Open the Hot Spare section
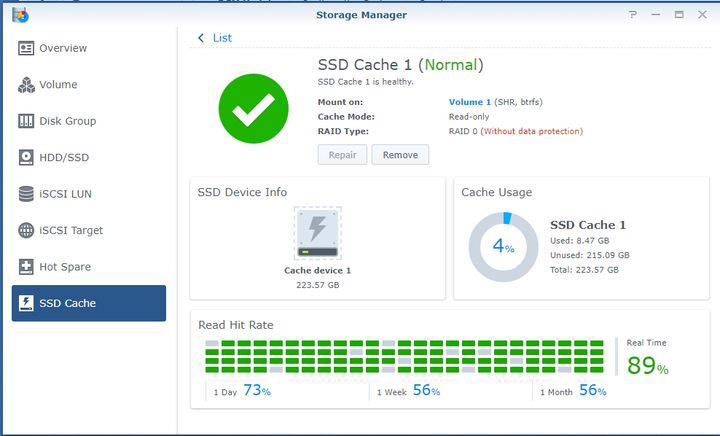This screenshot has width=720, height=436. [x=64, y=267]
